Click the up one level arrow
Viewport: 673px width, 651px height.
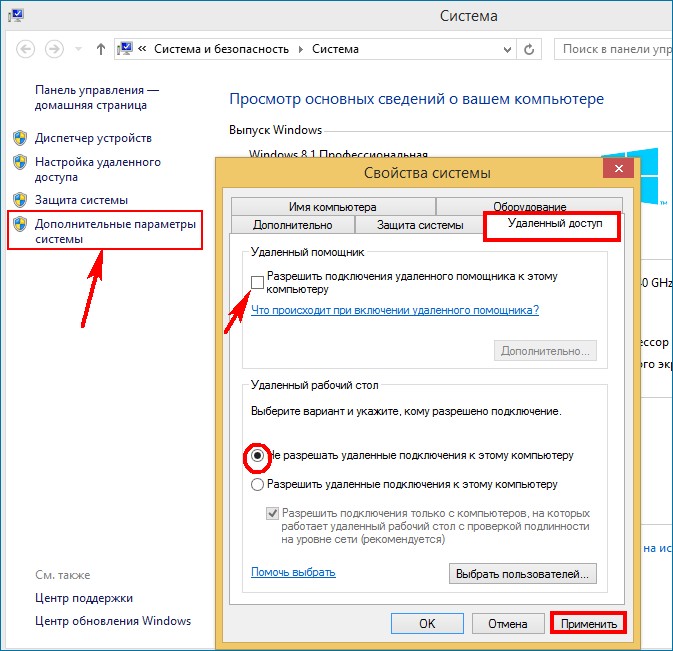[x=100, y=48]
